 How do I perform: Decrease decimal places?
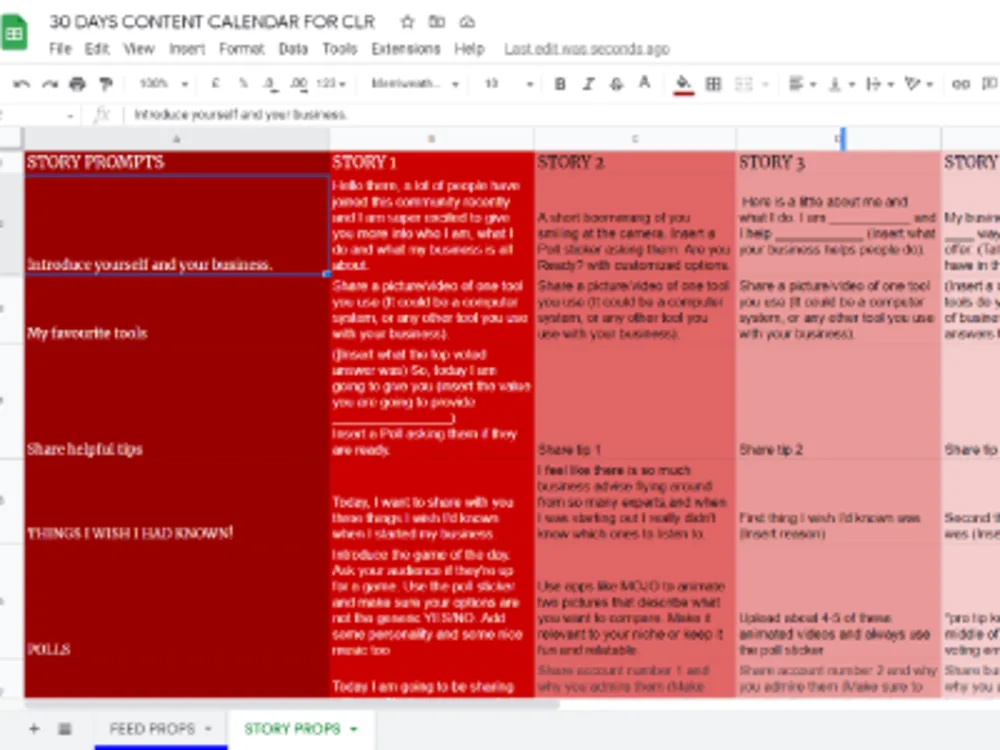pos(270,84)
